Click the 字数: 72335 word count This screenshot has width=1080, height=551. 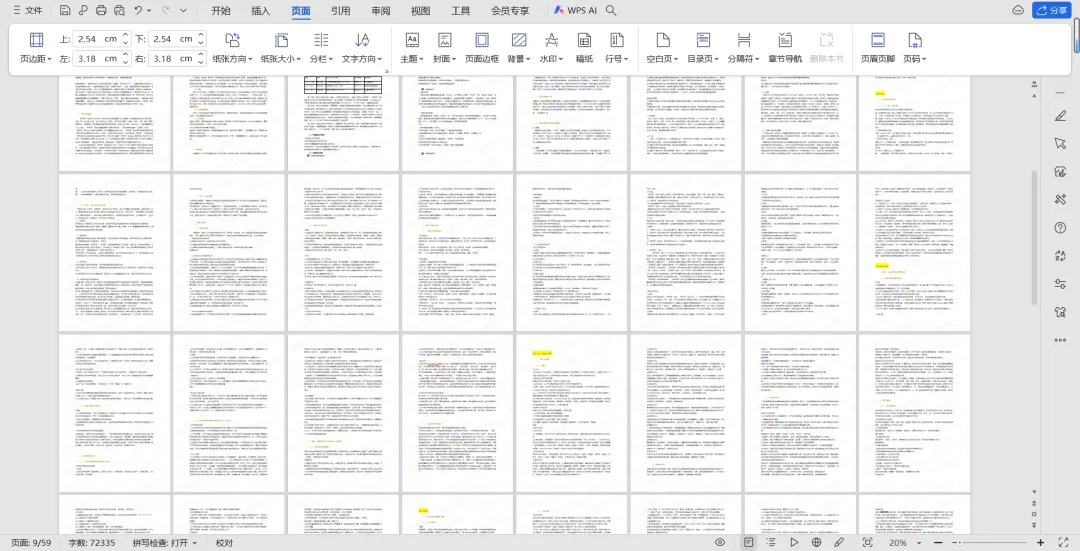(x=92, y=543)
